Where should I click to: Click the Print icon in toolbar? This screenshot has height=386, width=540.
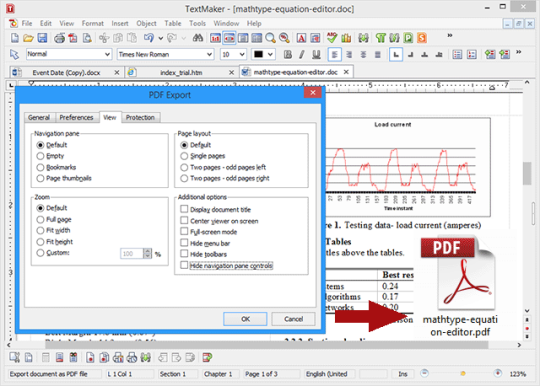pos(59,38)
